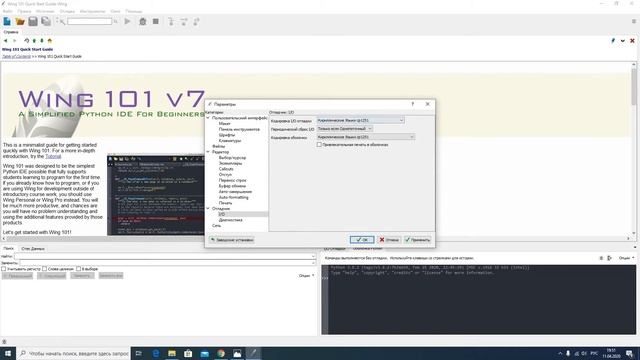Screen dimensions: 640x360
Task: Click the Run green arrow icon
Action: (x=127, y=21)
